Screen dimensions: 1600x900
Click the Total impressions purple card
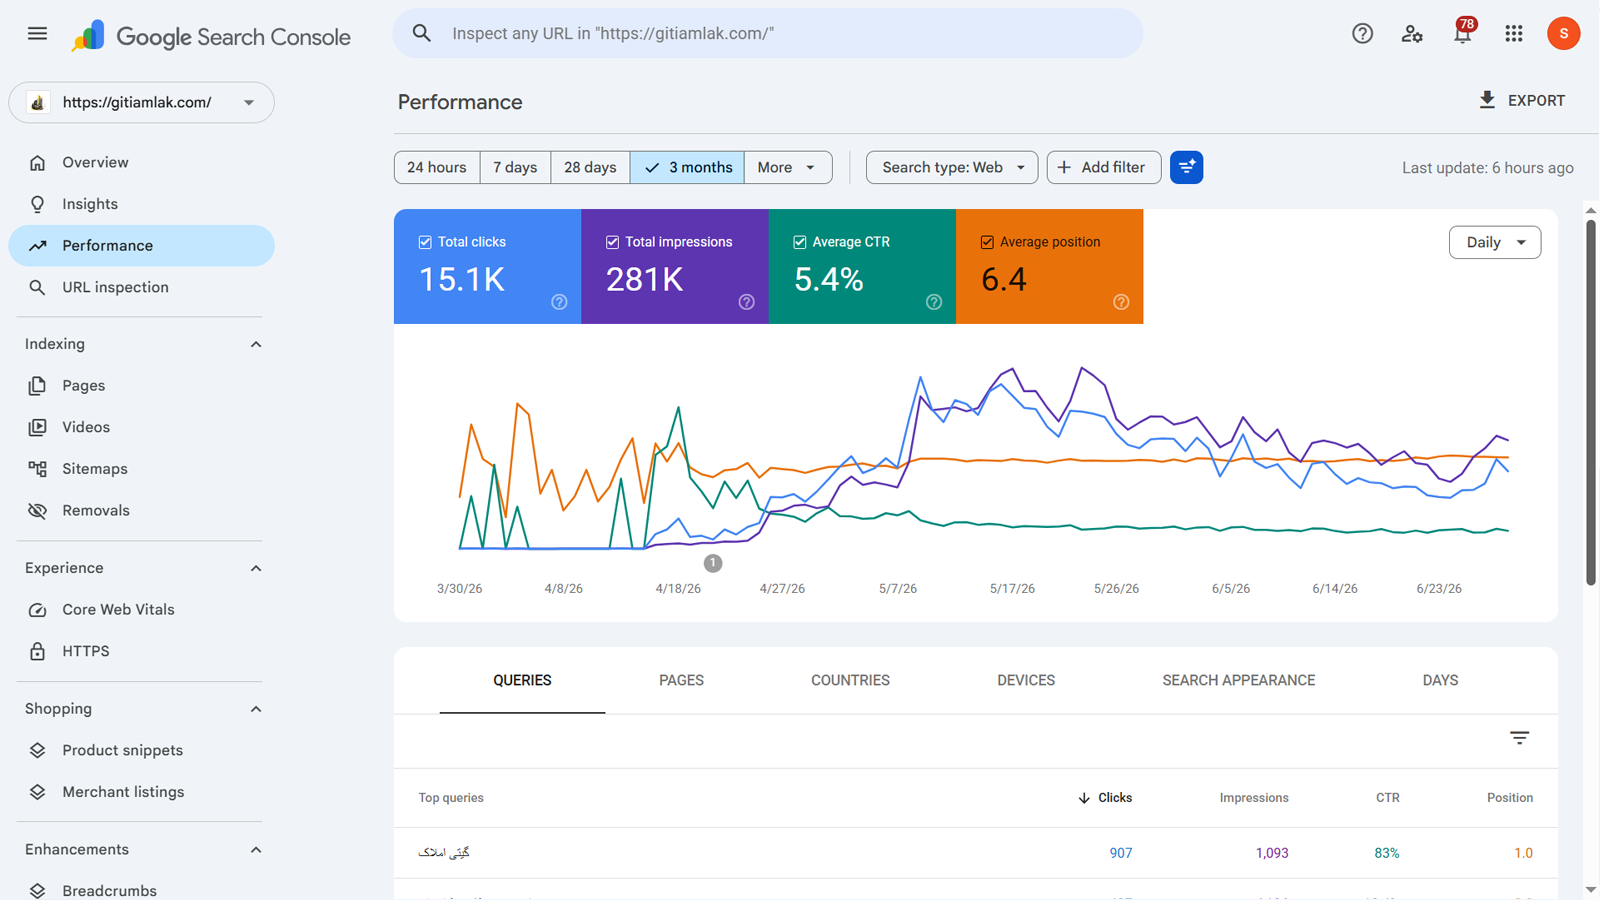coord(675,266)
